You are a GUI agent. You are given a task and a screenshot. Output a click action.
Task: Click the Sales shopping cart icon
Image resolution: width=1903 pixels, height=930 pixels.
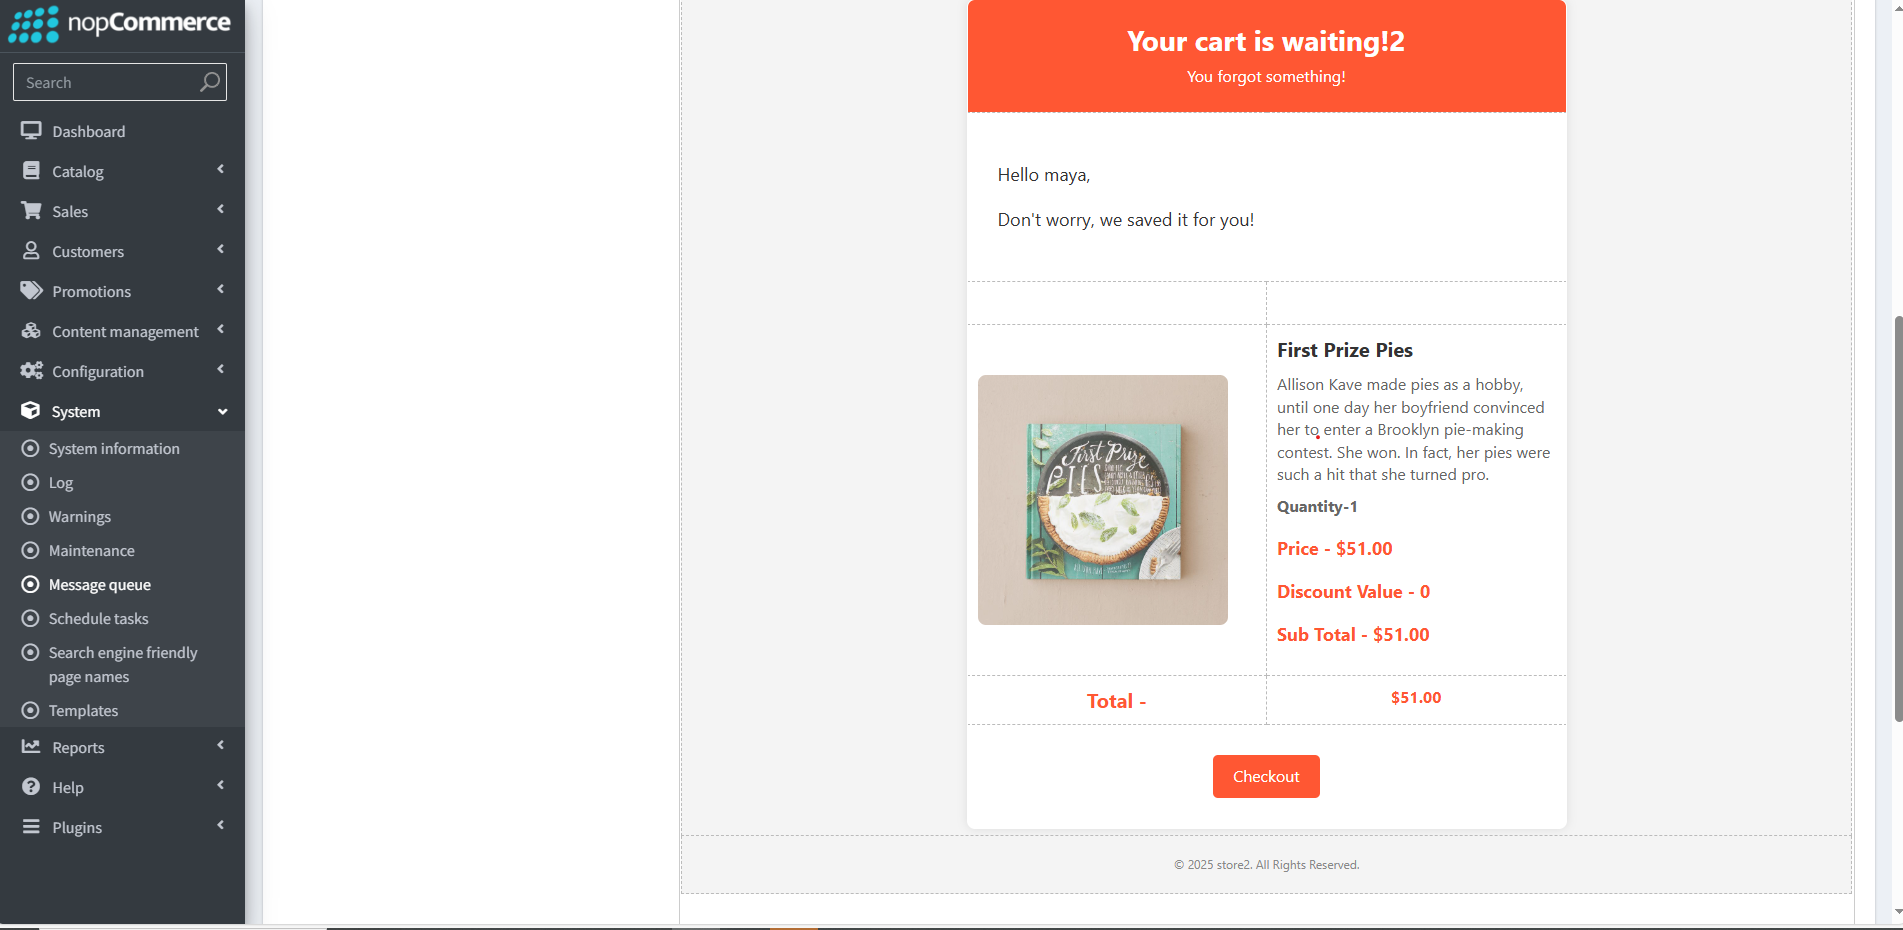click(31, 211)
